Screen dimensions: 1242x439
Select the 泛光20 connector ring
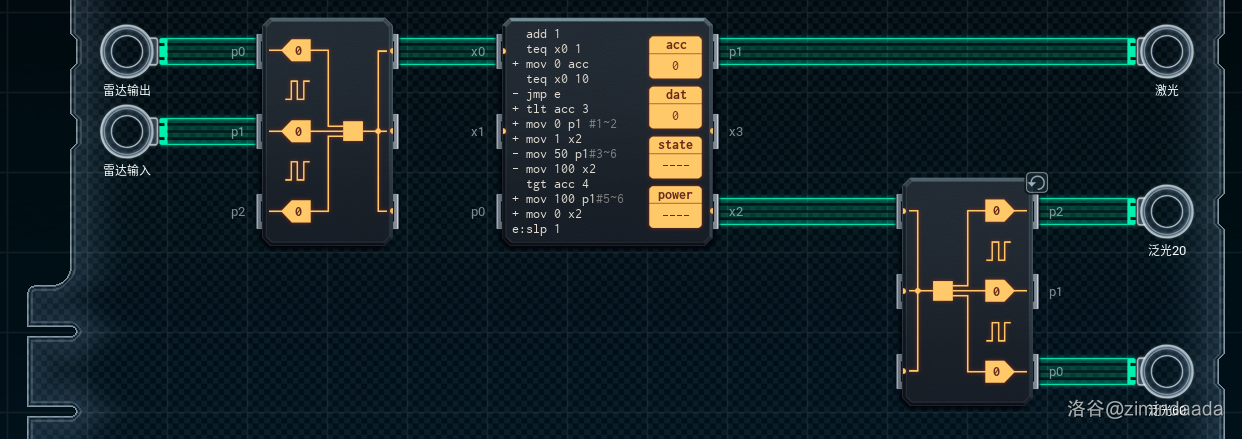1166,211
